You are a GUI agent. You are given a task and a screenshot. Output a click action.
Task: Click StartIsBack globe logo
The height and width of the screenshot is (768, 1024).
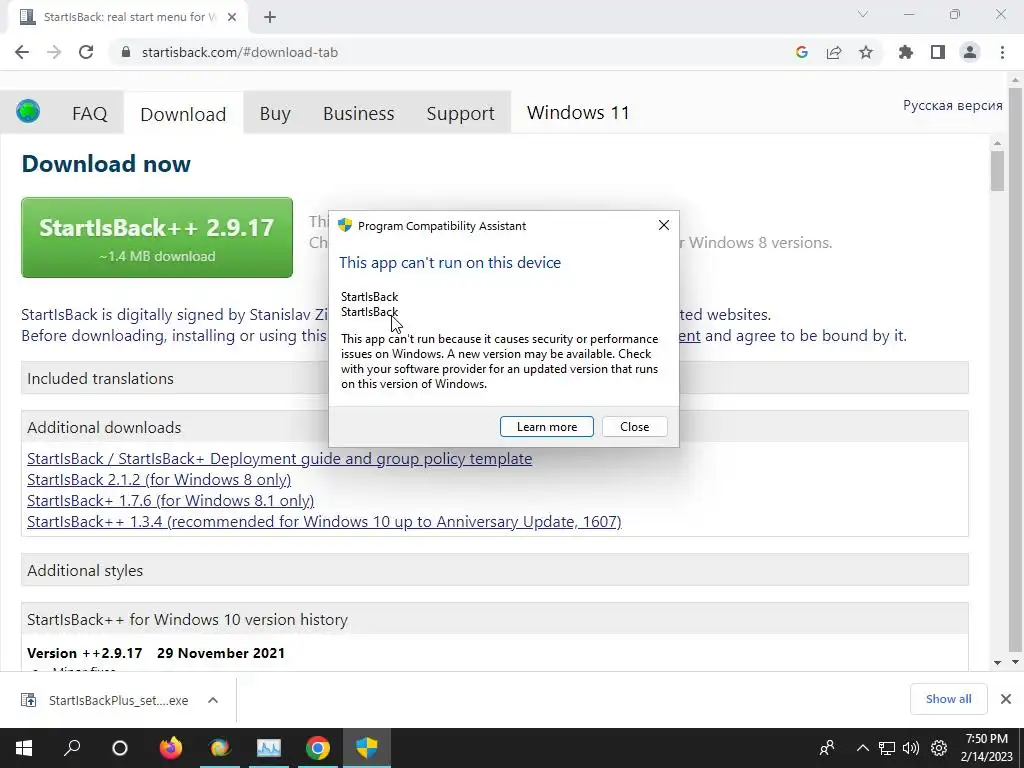28,111
